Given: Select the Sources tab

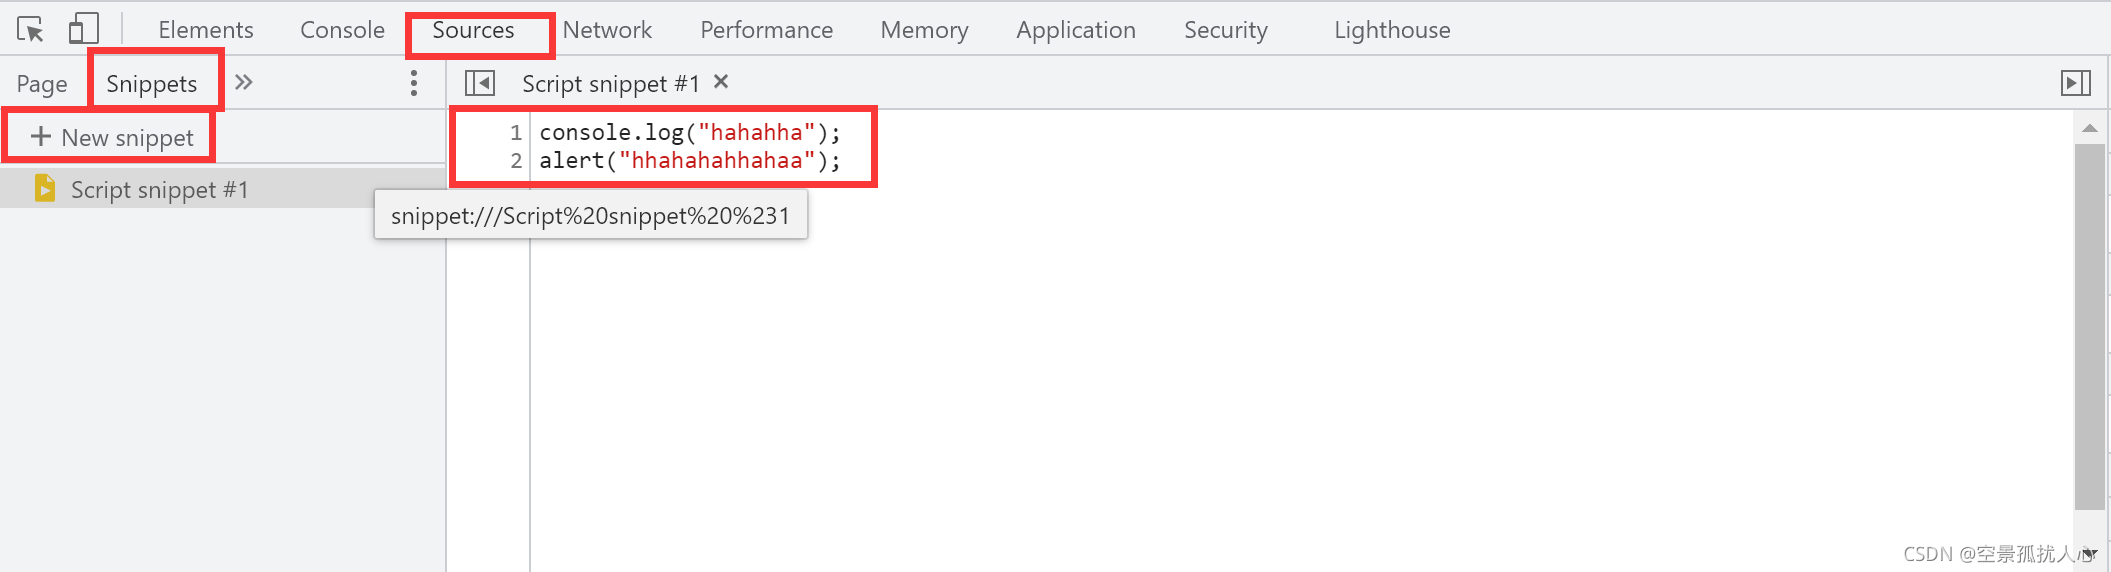Looking at the screenshot, I should pos(473,30).
